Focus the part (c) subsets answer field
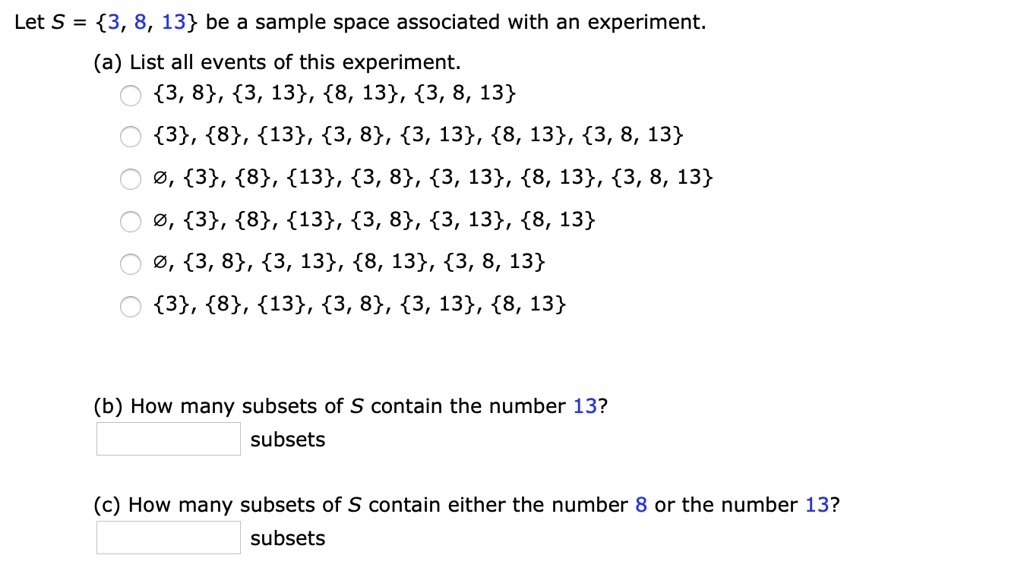The image size is (1024, 574). point(168,537)
